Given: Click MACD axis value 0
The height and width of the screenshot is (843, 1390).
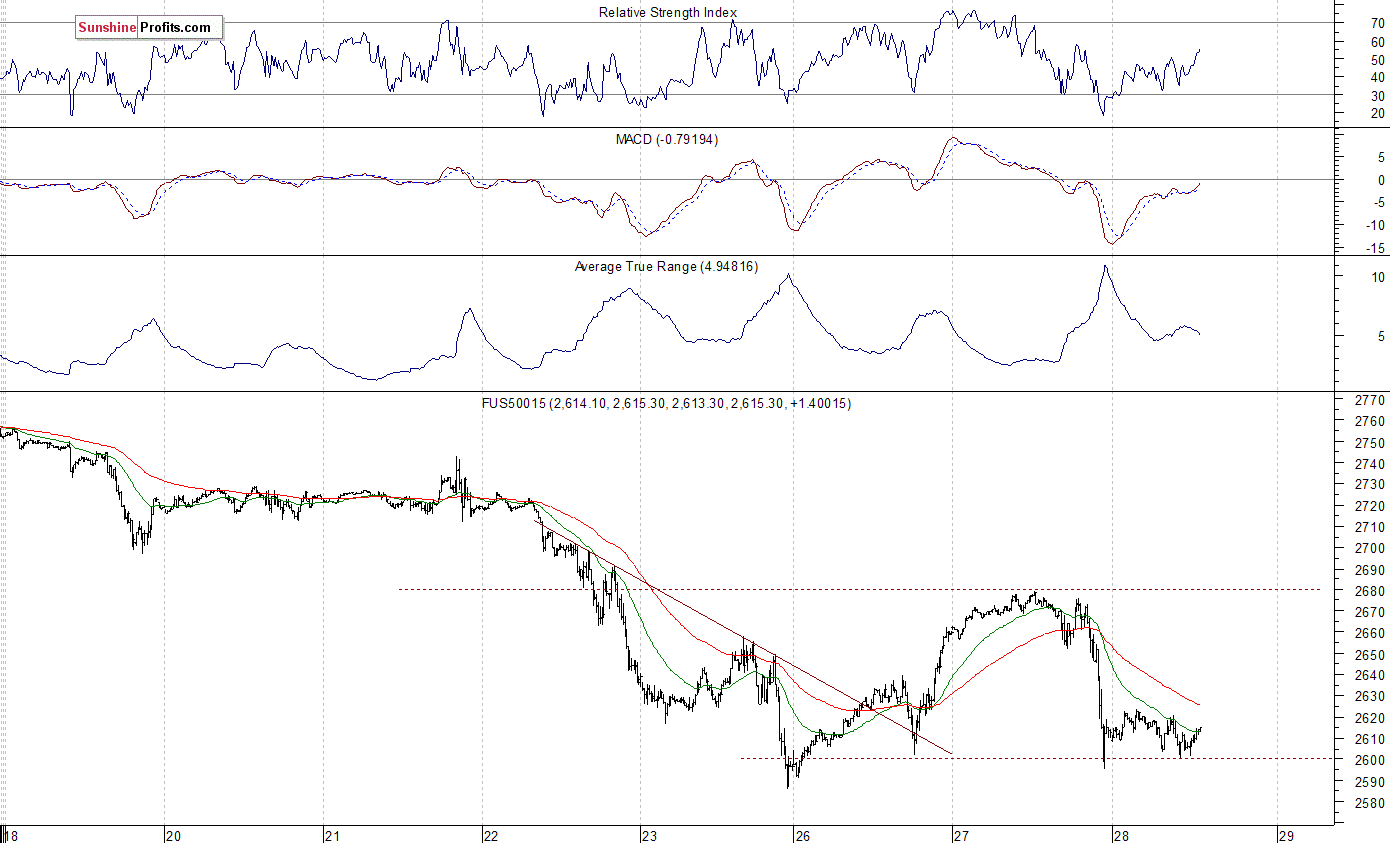Looking at the screenshot, I should click(1381, 181).
